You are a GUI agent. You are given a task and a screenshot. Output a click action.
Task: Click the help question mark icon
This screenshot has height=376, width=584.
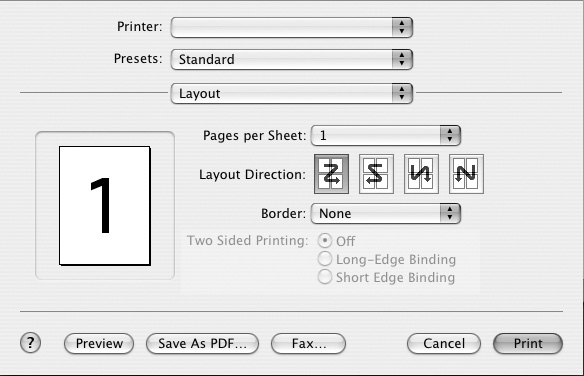click(x=31, y=343)
